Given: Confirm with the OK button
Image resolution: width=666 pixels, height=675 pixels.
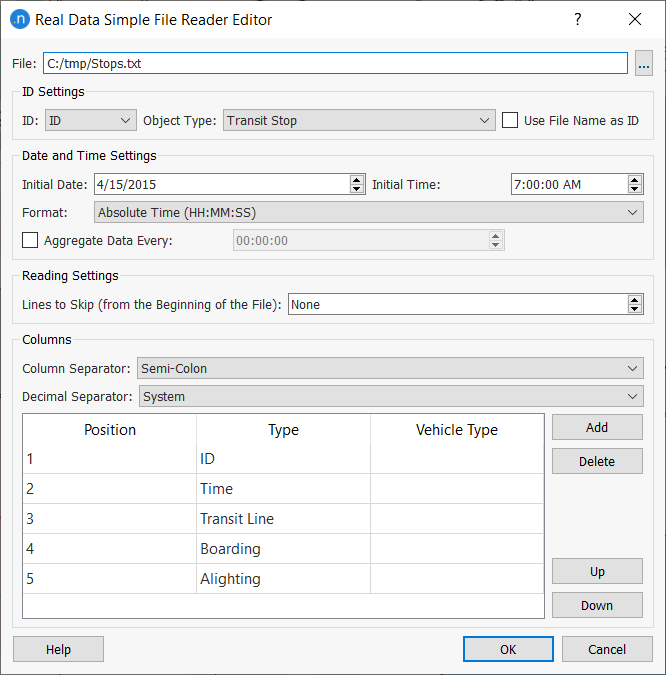Looking at the screenshot, I should [x=508, y=649].
